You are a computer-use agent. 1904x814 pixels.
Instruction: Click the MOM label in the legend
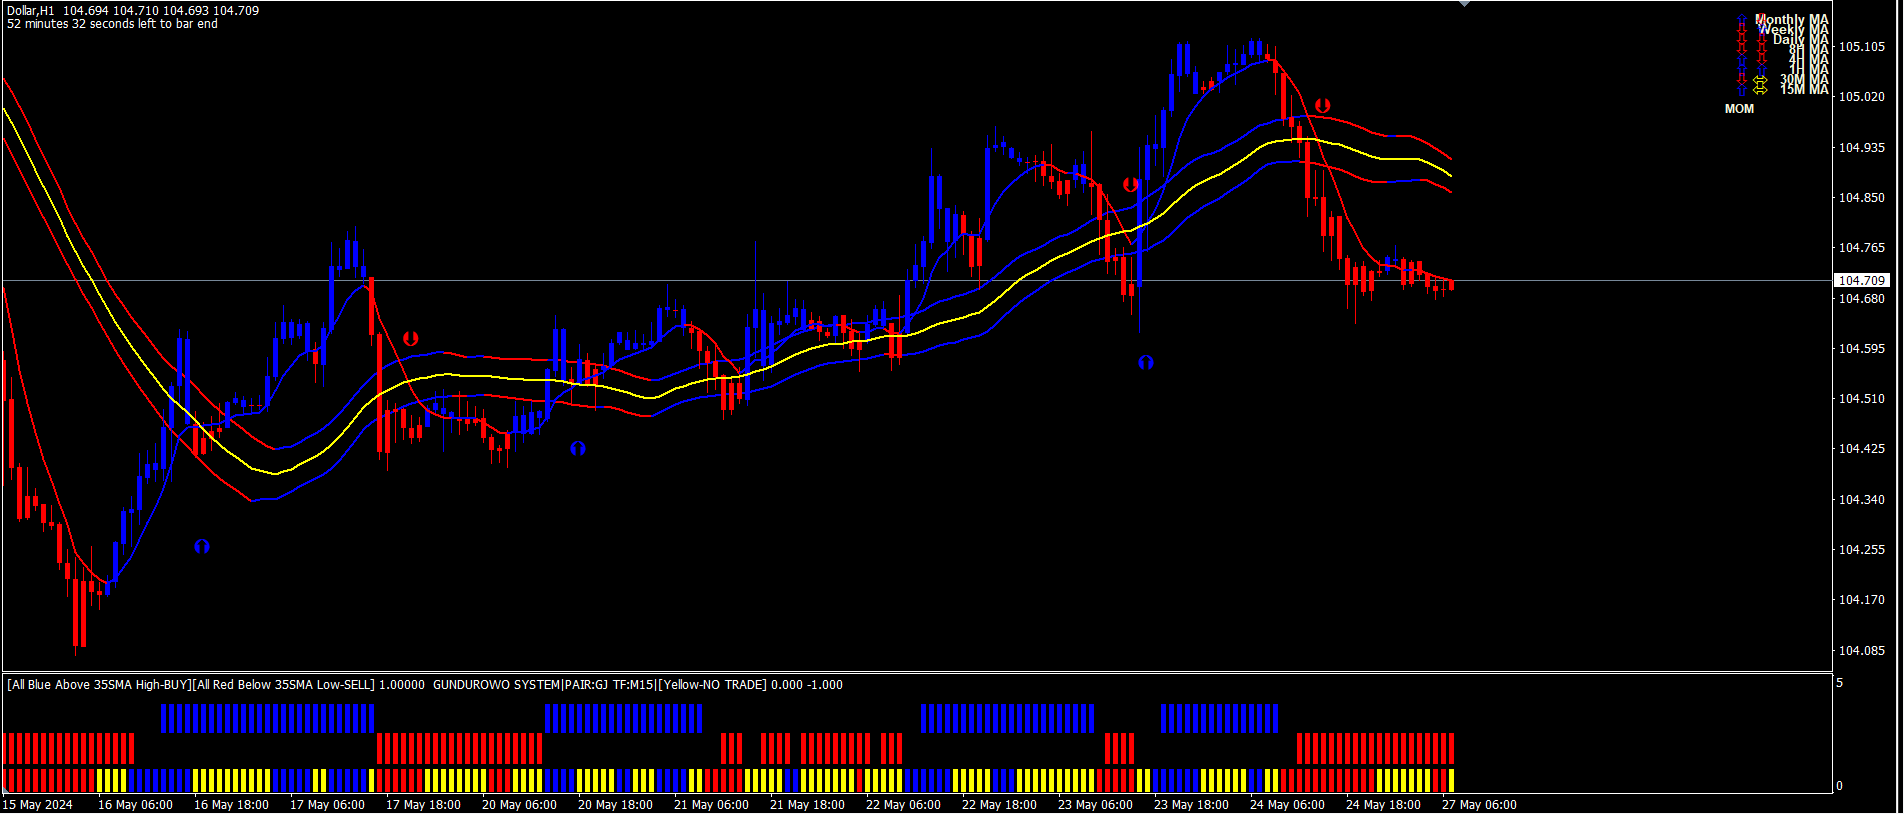tap(1739, 109)
